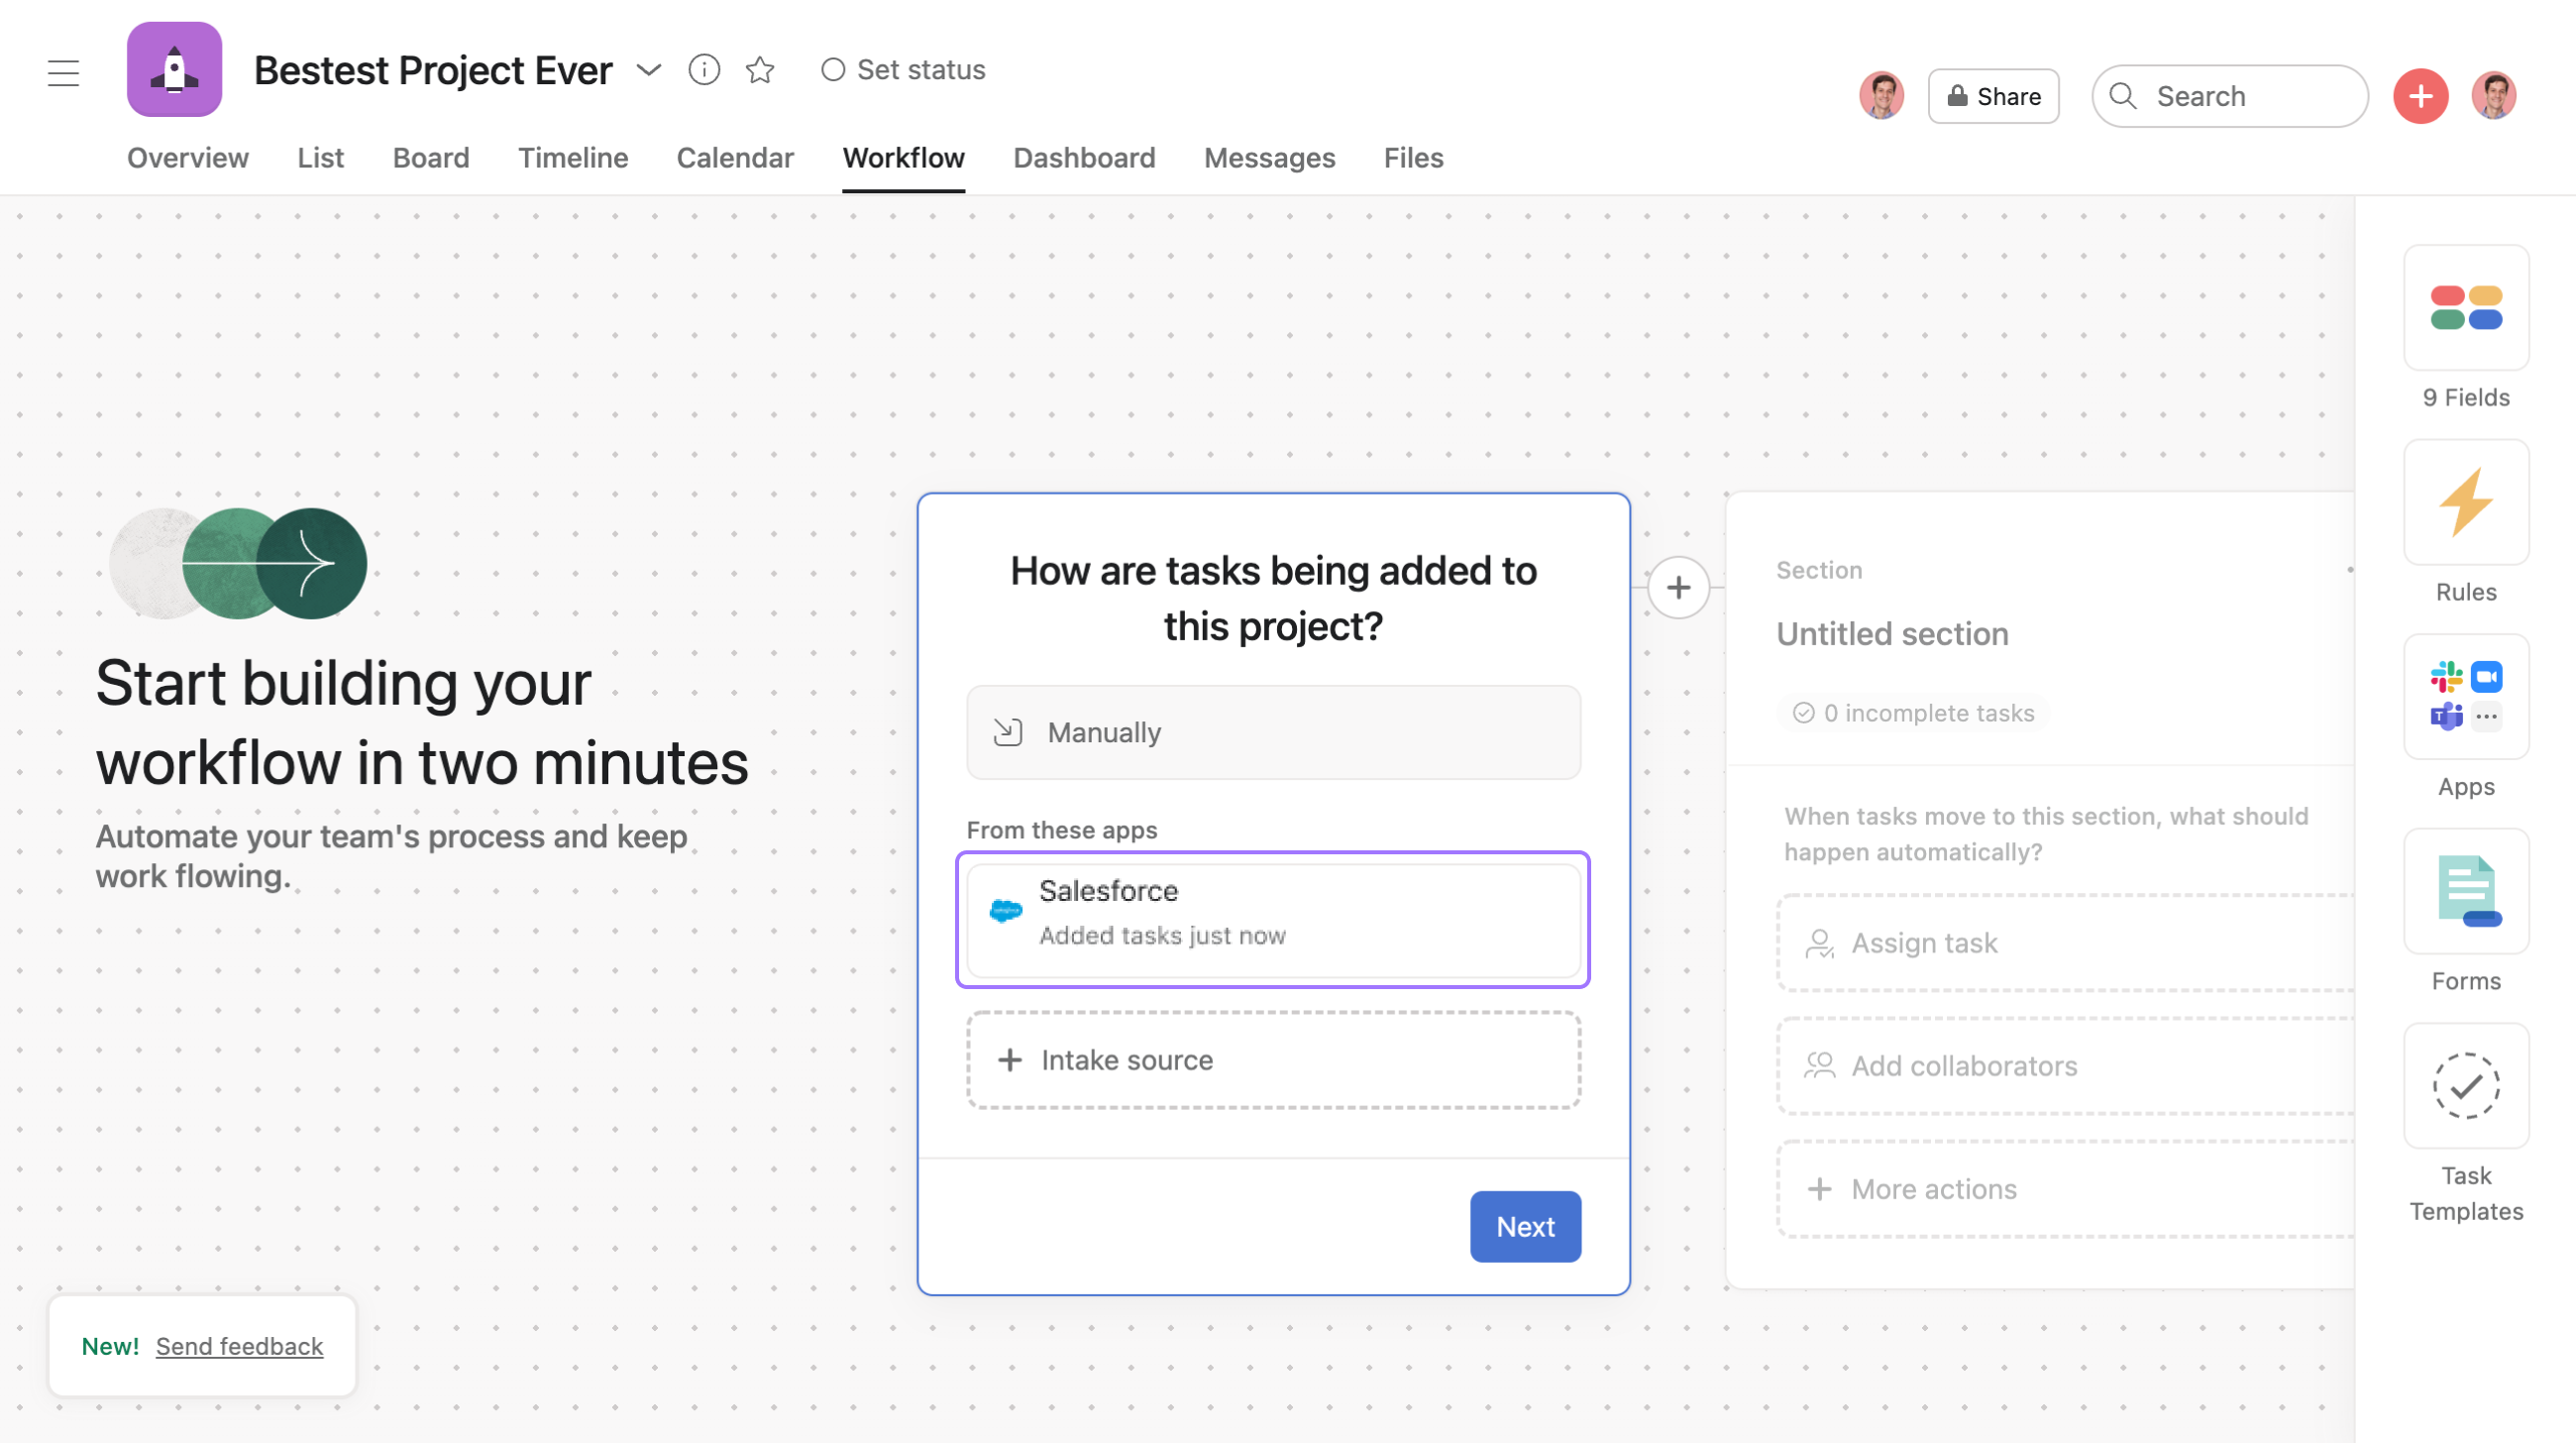The width and height of the screenshot is (2576, 1443).
Task: Switch to the Timeline tab
Action: pos(573,158)
